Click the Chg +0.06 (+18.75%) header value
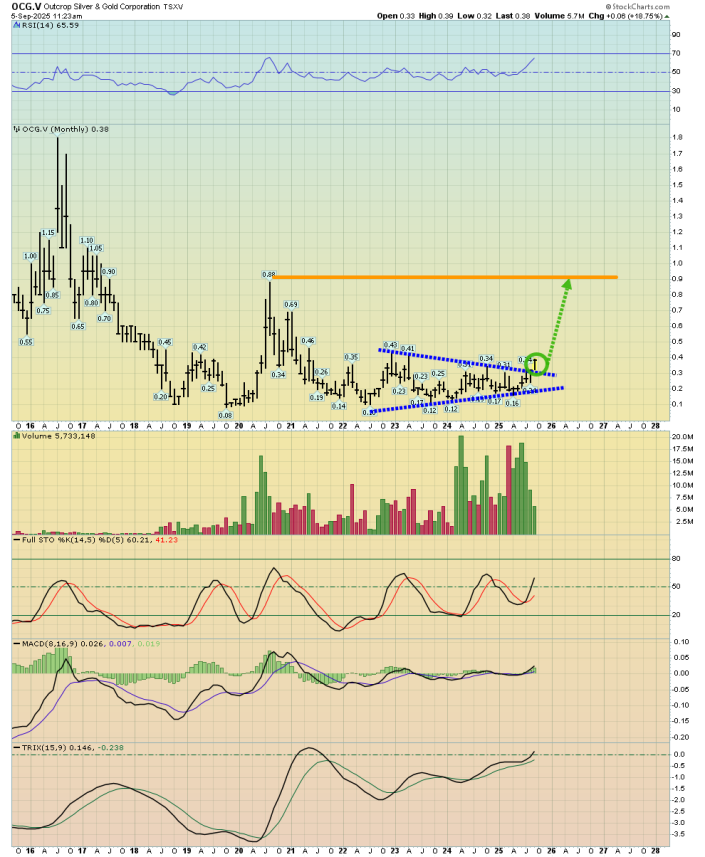This screenshot has height=857, width=705. [x=625, y=16]
